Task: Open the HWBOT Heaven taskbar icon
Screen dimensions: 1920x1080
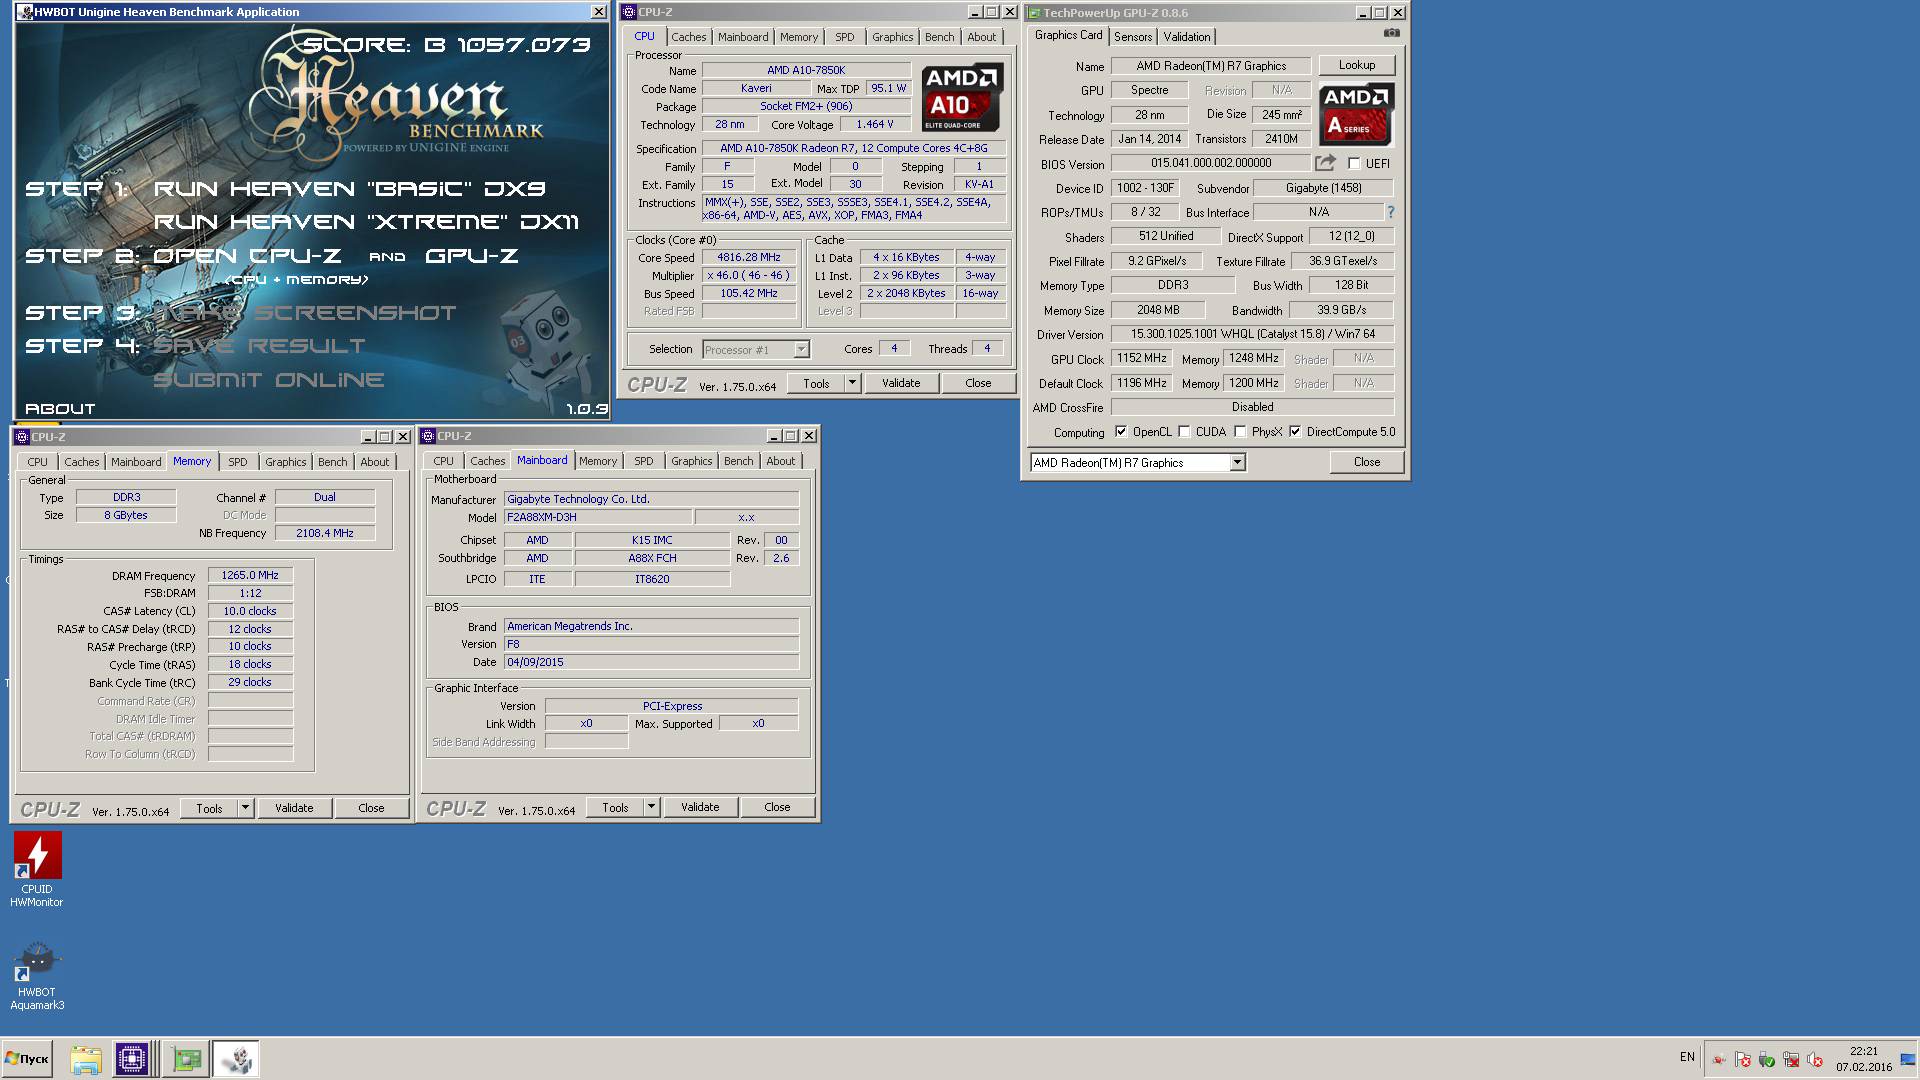Action: [x=237, y=1059]
